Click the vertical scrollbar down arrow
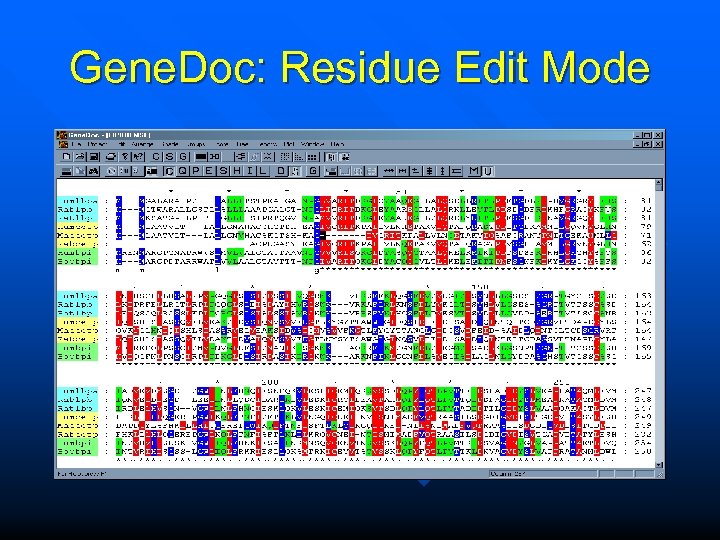The height and width of the screenshot is (540, 720). coord(659,465)
